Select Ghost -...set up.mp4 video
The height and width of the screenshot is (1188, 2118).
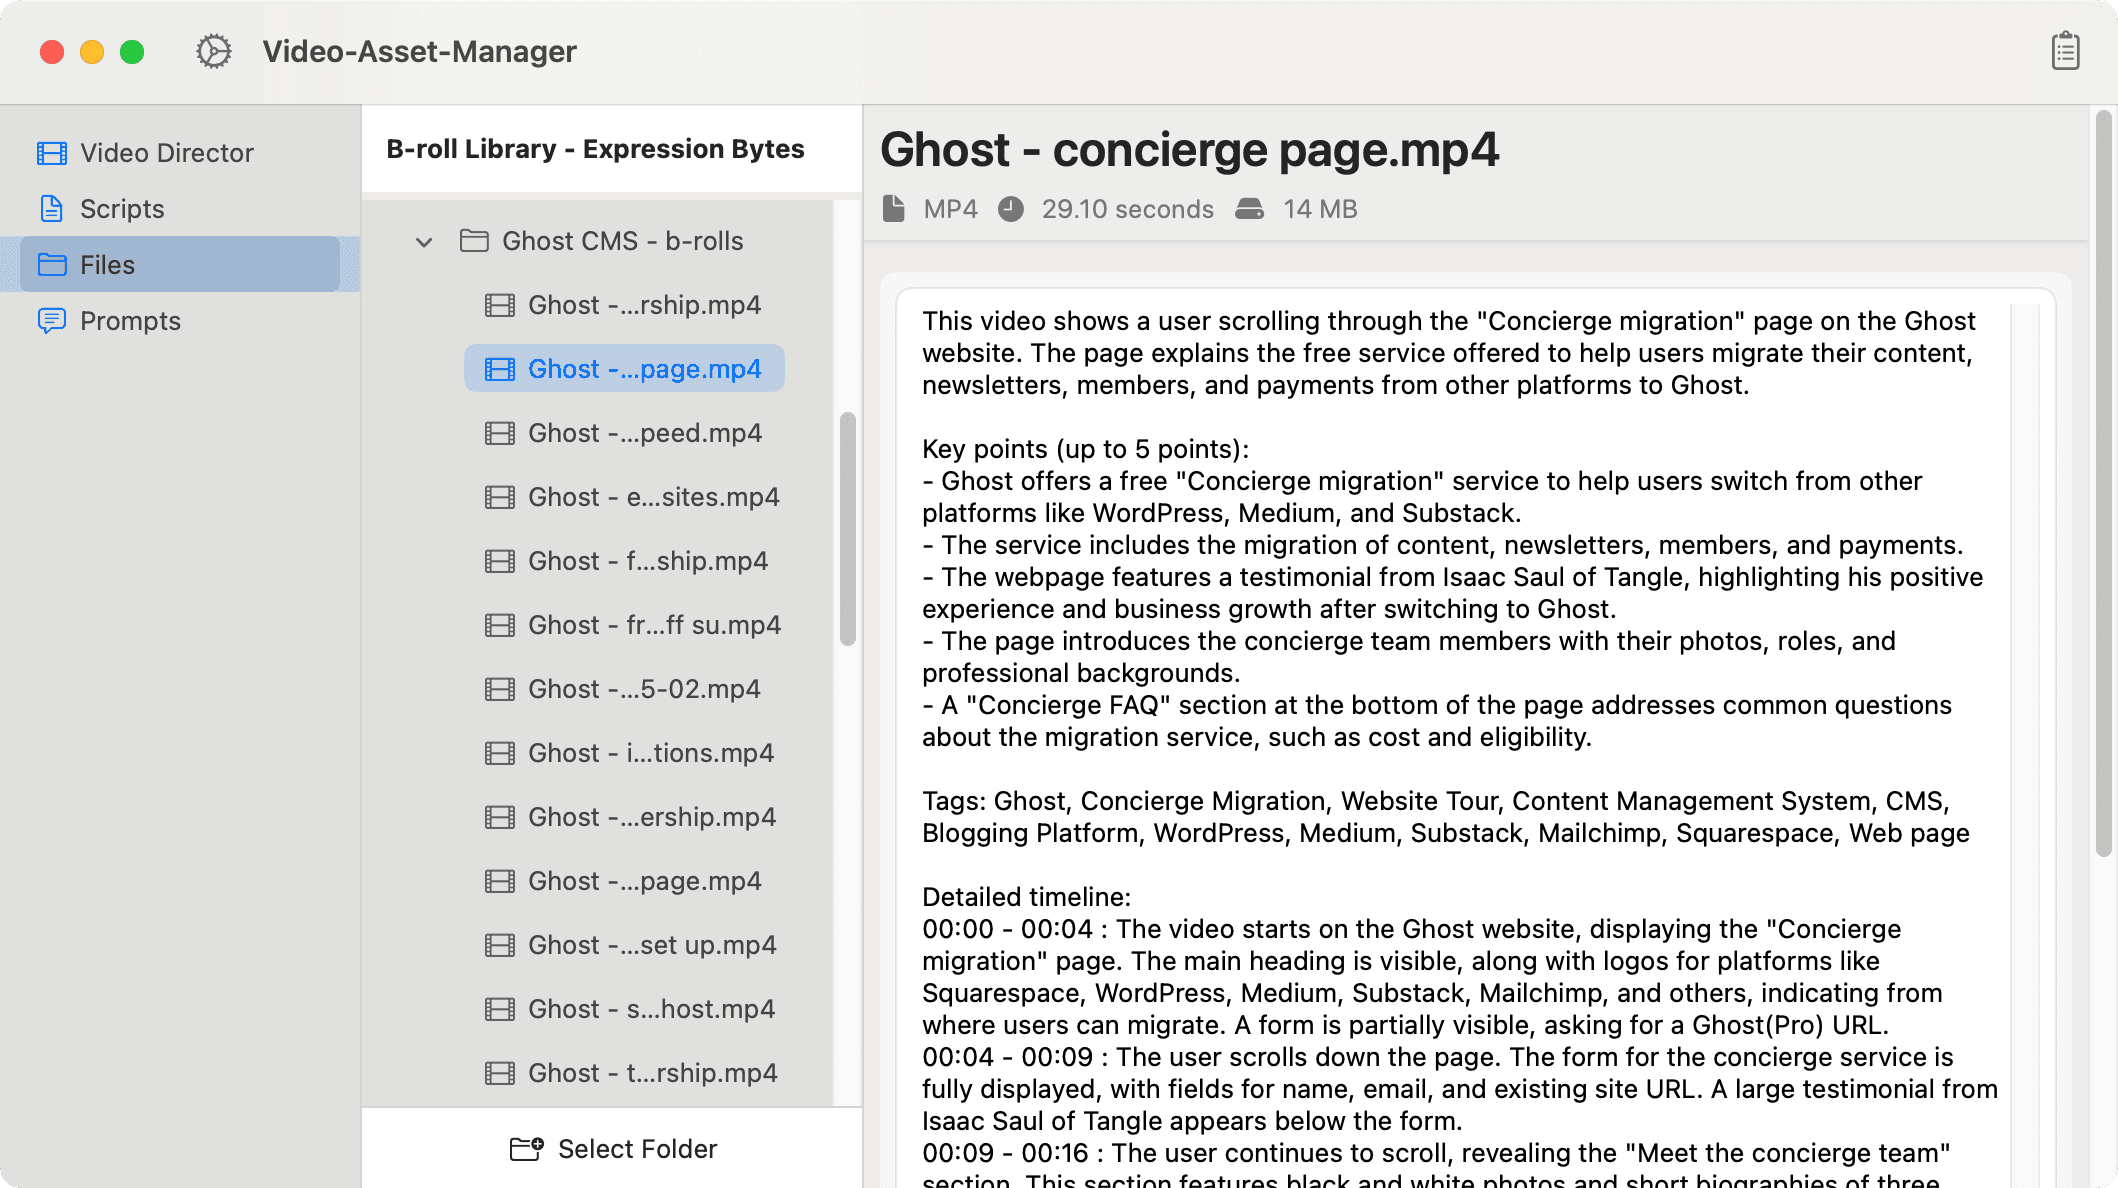[x=651, y=945]
